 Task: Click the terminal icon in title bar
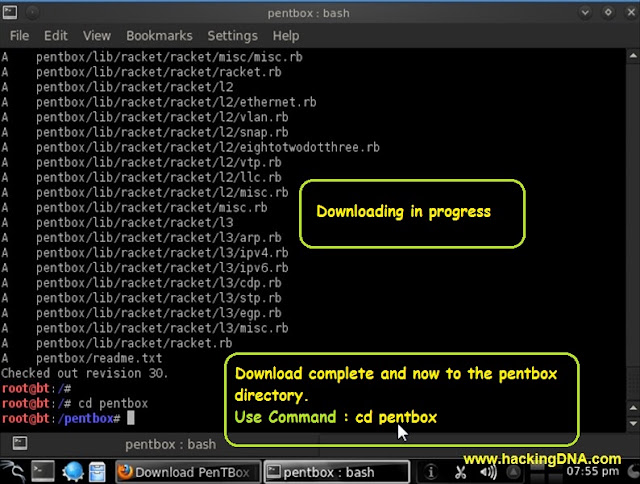[10, 13]
